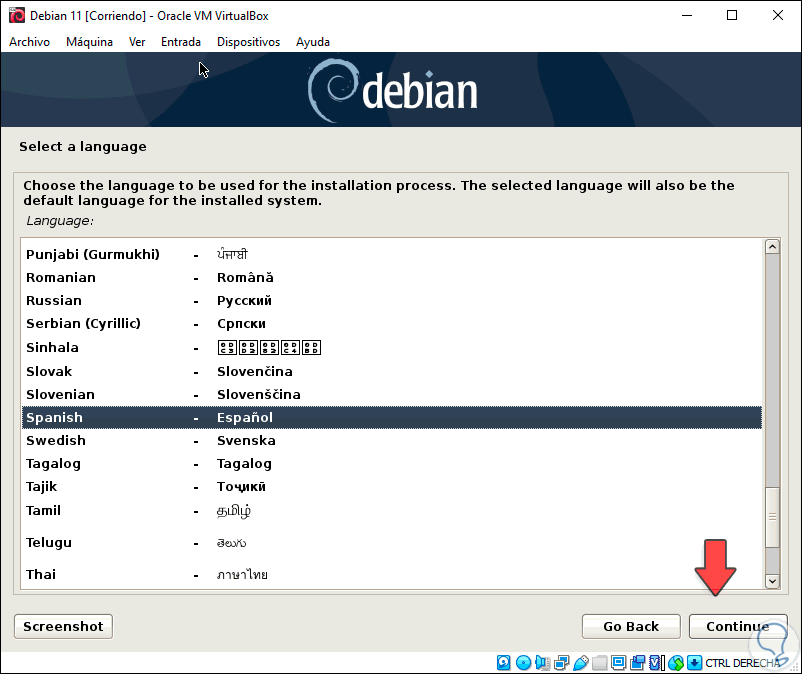
Task: Click the Continue button
Action: 738,626
